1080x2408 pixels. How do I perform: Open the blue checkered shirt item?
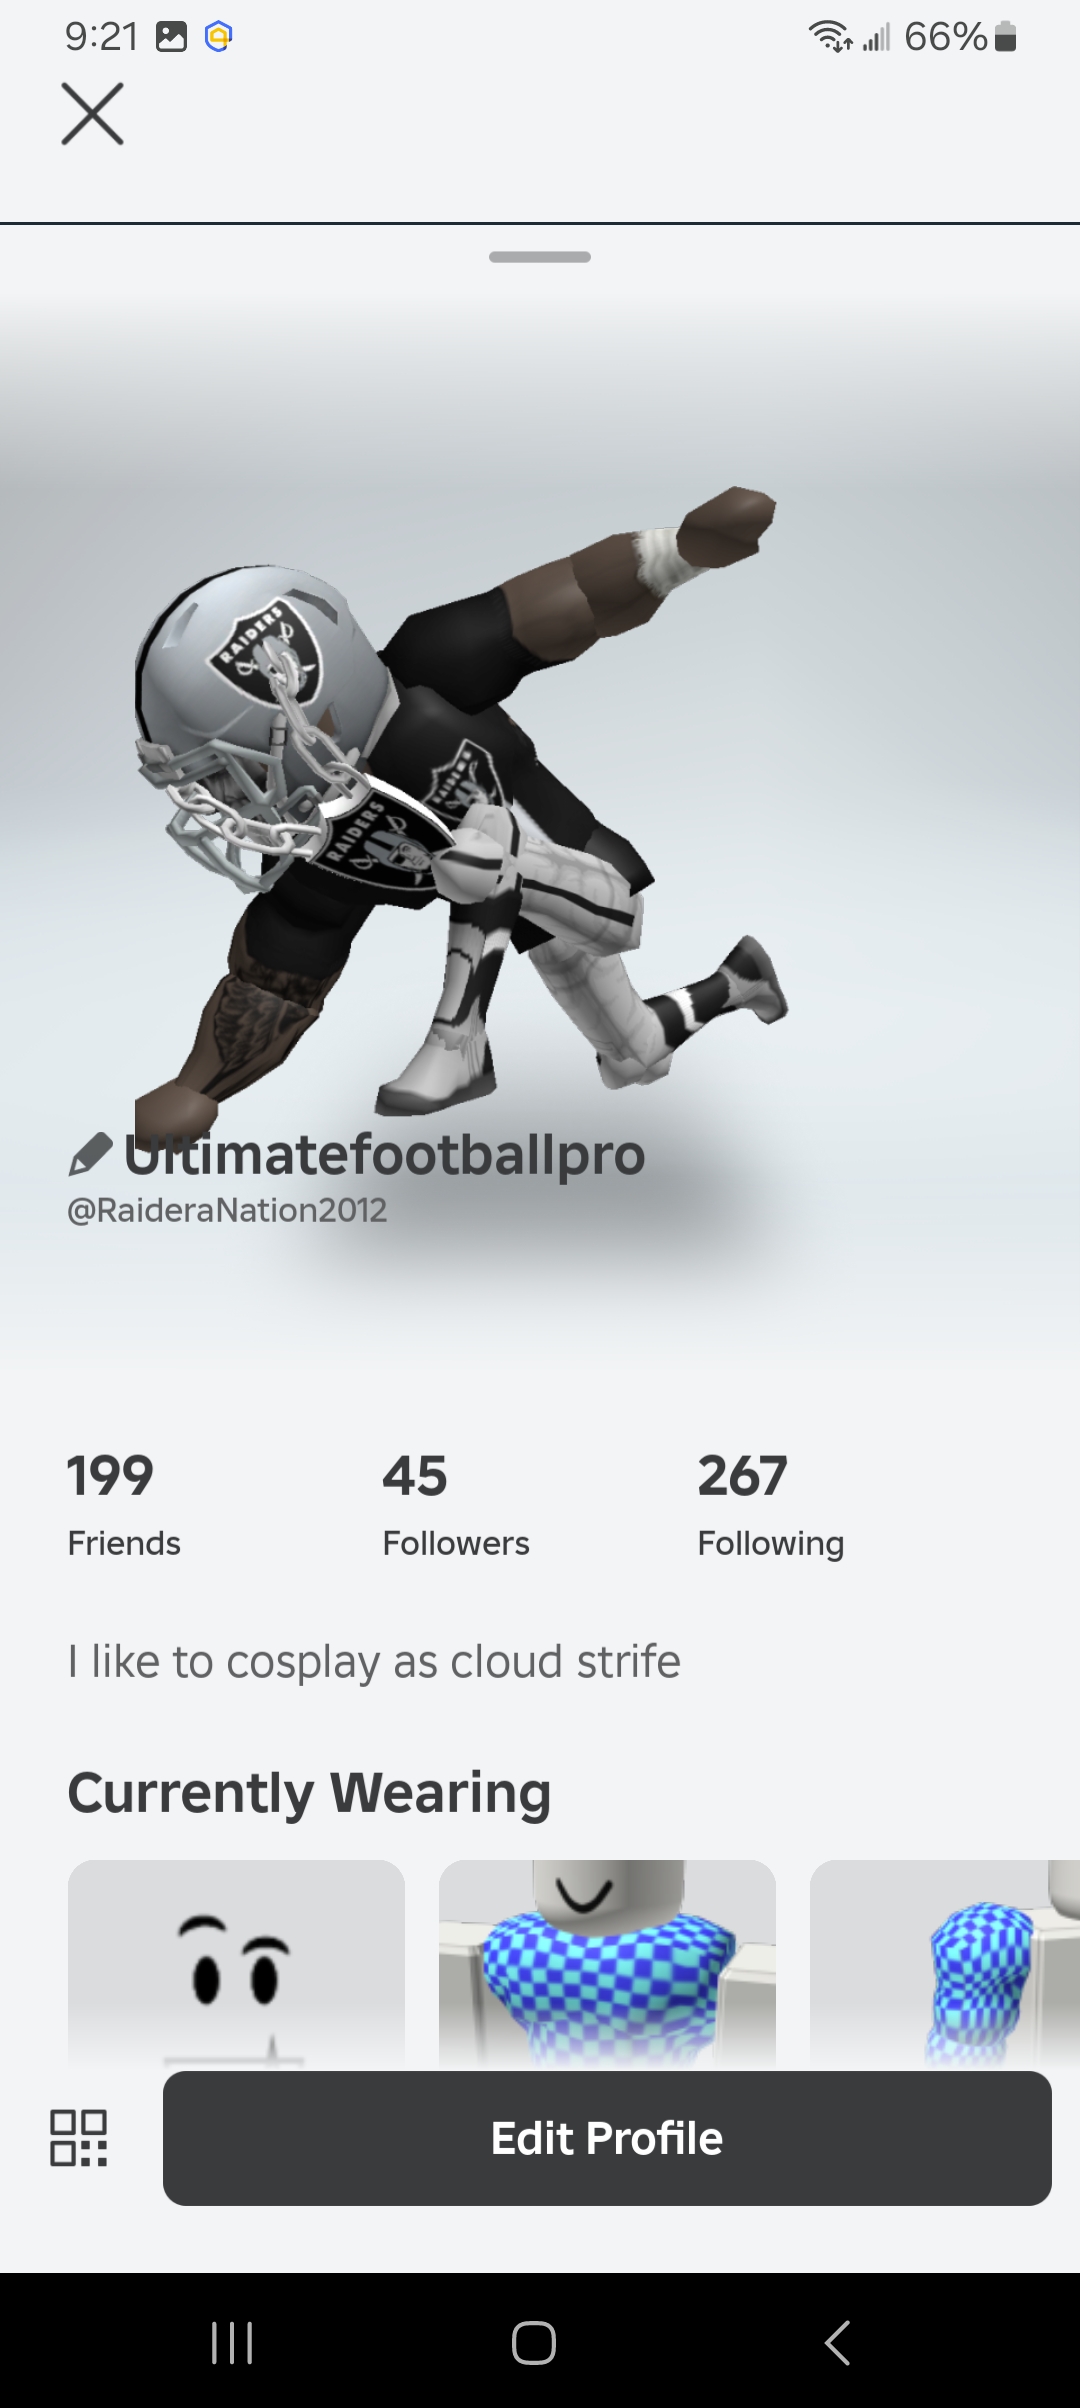point(607,1965)
